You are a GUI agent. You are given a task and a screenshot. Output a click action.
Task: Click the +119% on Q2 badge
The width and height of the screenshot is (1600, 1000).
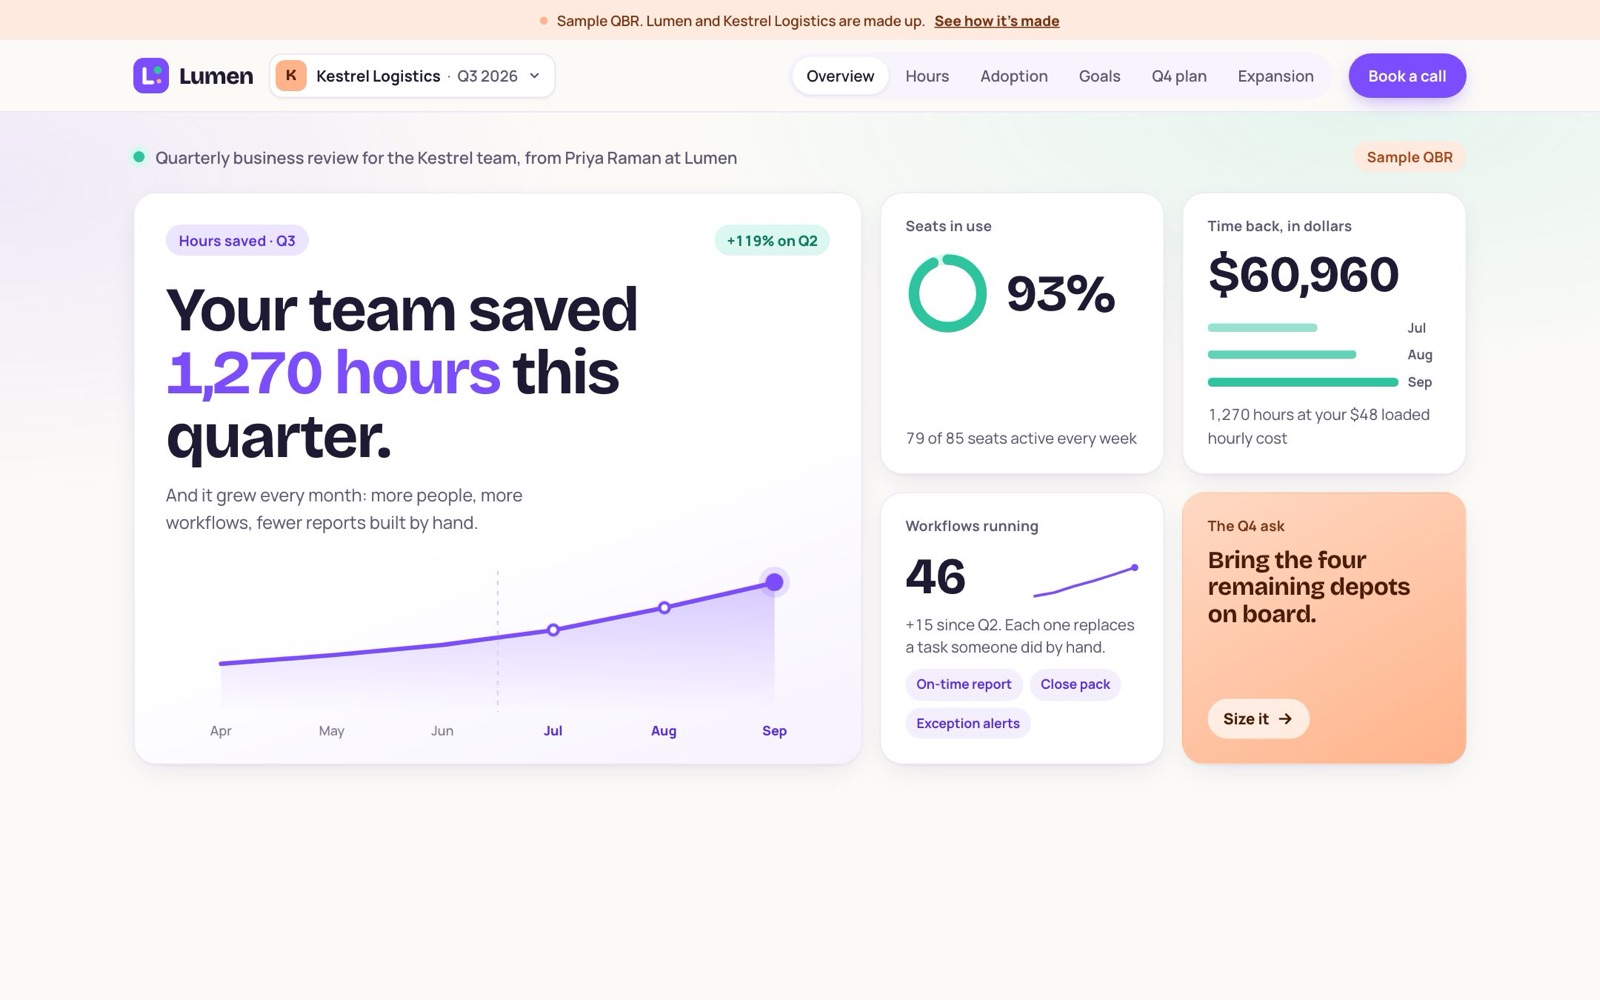[x=772, y=241]
